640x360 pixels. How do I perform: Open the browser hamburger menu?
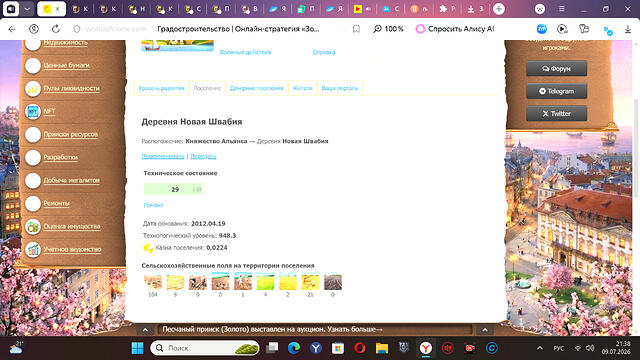click(562, 9)
